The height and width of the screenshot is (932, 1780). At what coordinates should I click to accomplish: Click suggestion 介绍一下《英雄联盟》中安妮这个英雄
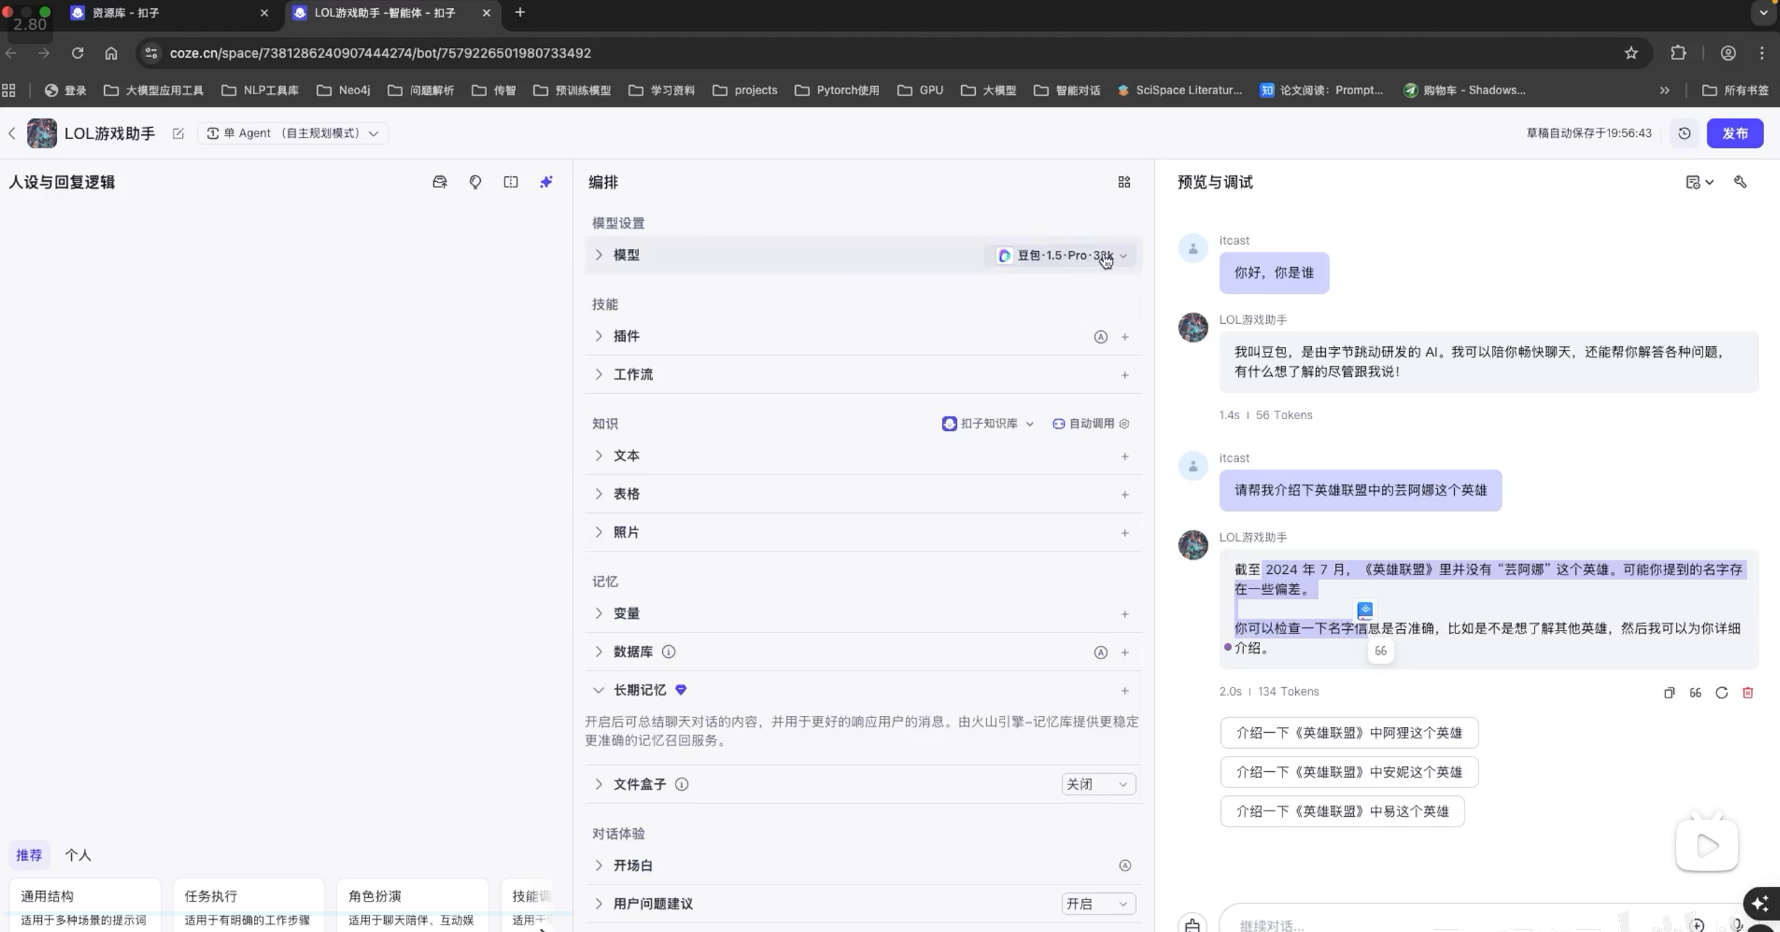click(x=1349, y=772)
